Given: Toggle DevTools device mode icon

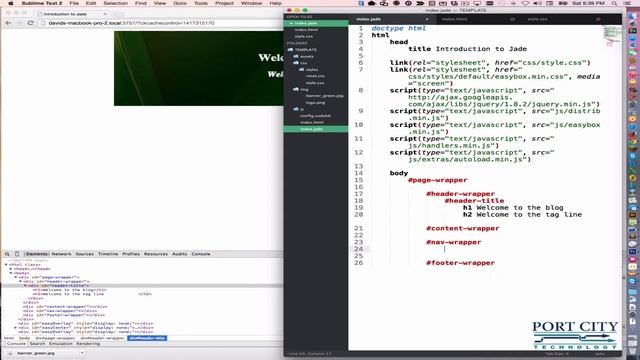Looking at the screenshot, I should coord(17,254).
